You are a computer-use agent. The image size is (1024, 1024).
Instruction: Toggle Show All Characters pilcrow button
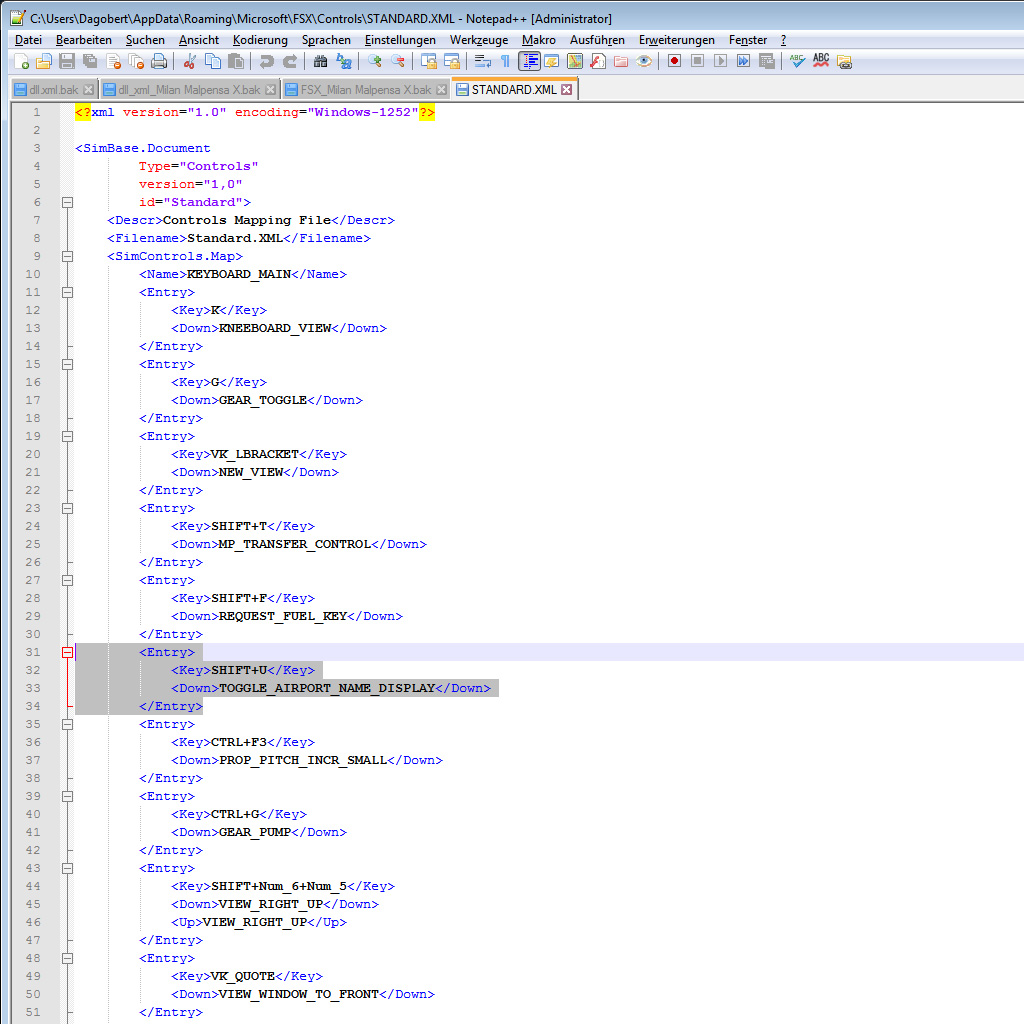[x=505, y=61]
